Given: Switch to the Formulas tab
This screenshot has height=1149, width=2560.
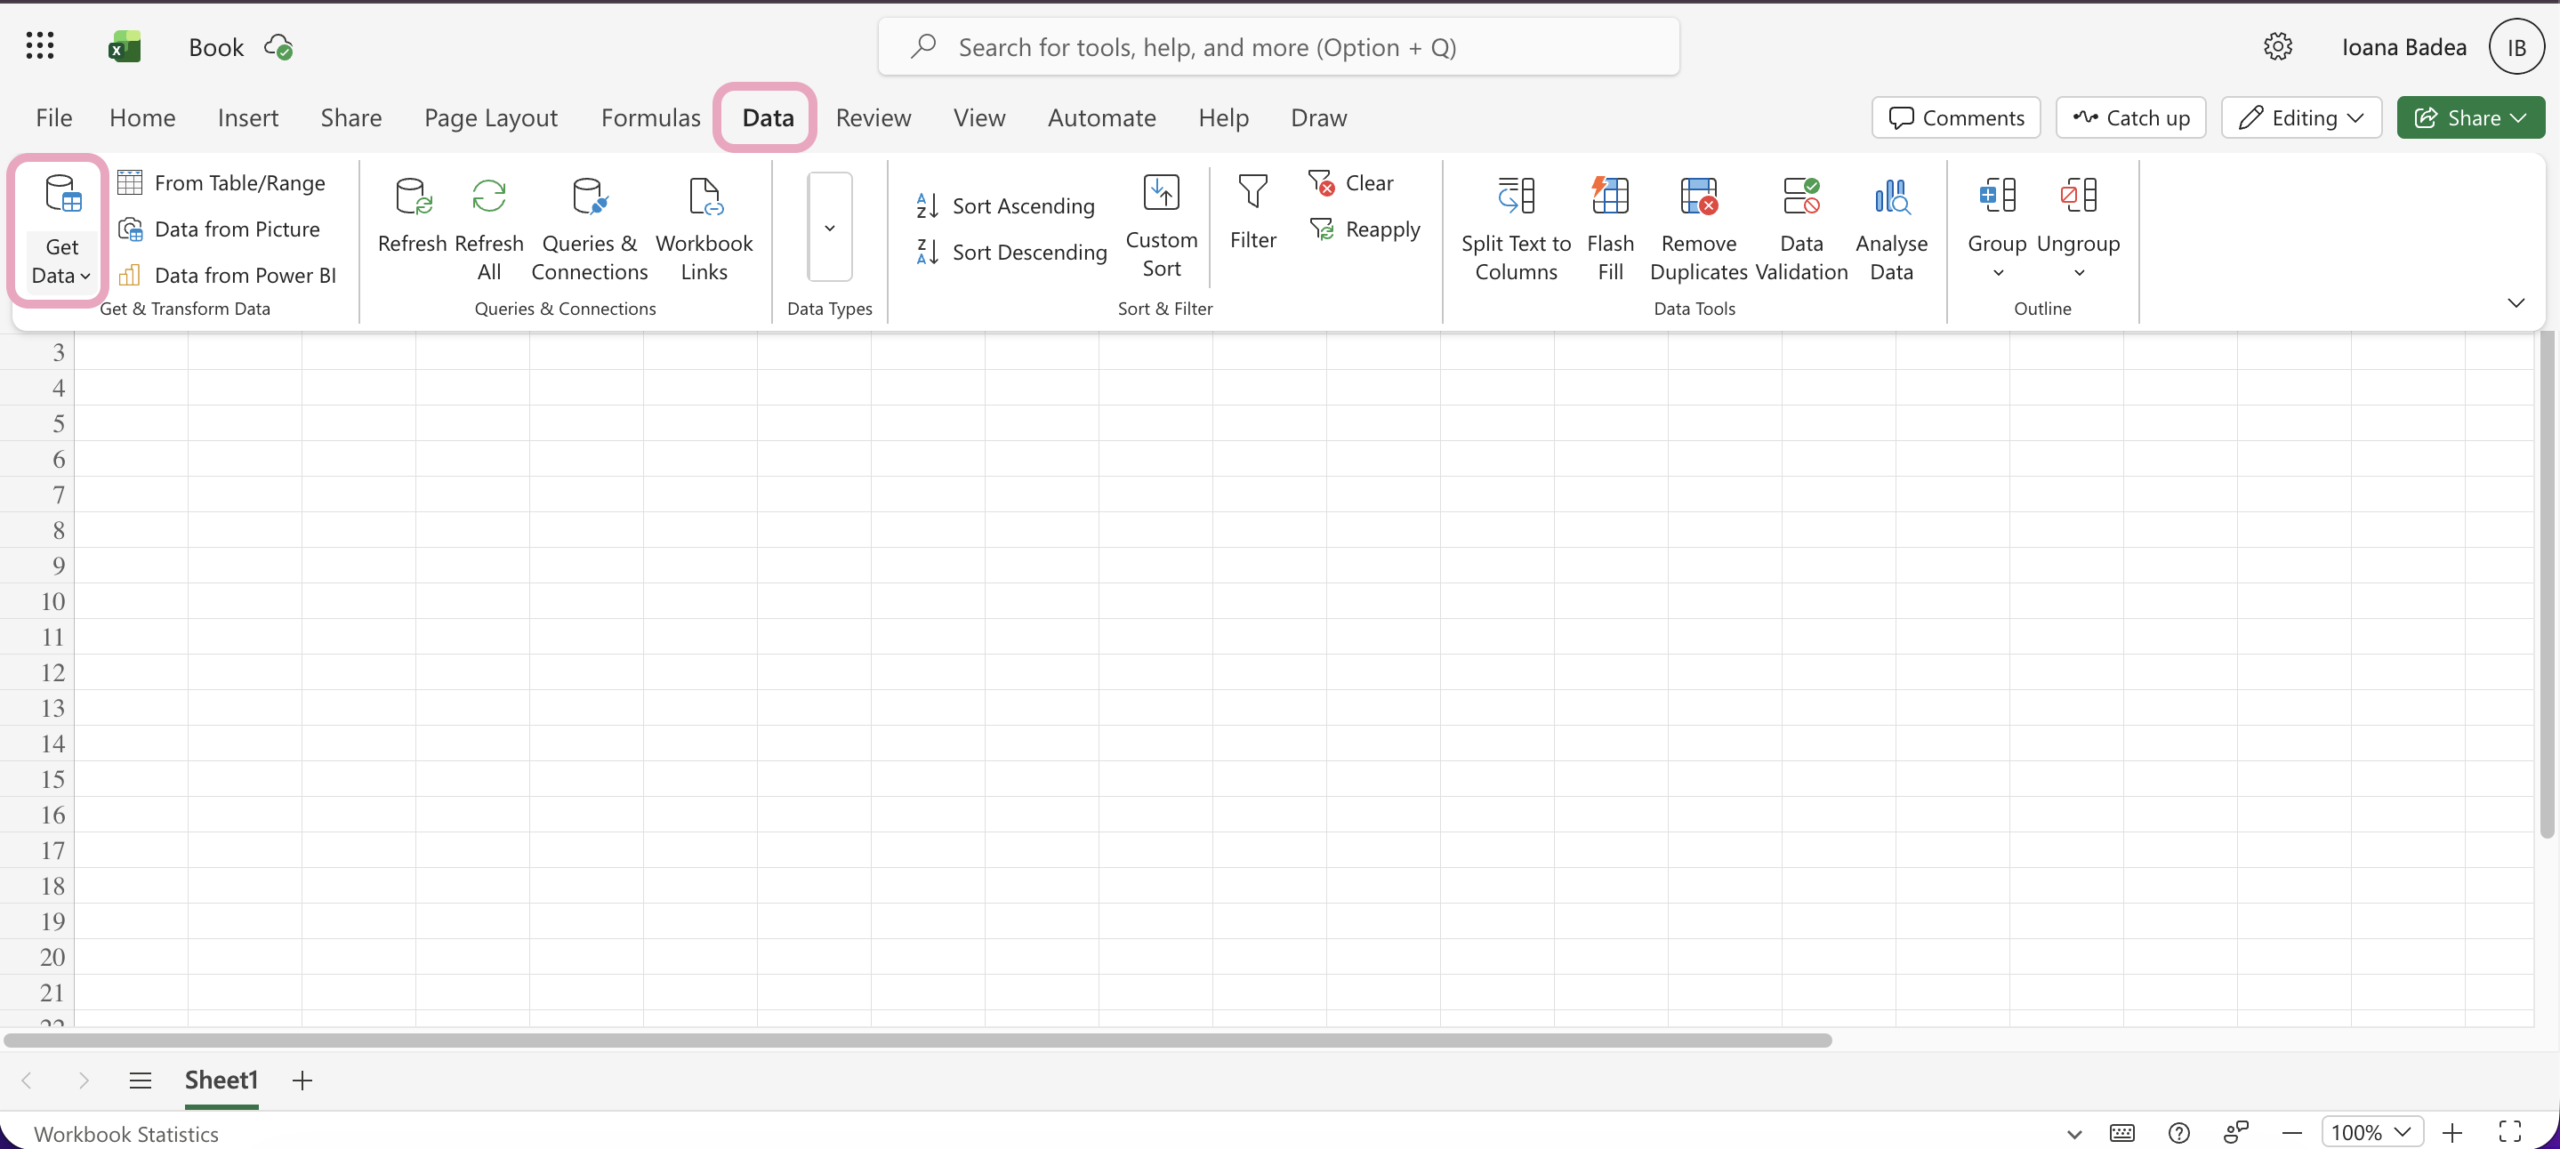Looking at the screenshot, I should pyautogui.click(x=650, y=118).
